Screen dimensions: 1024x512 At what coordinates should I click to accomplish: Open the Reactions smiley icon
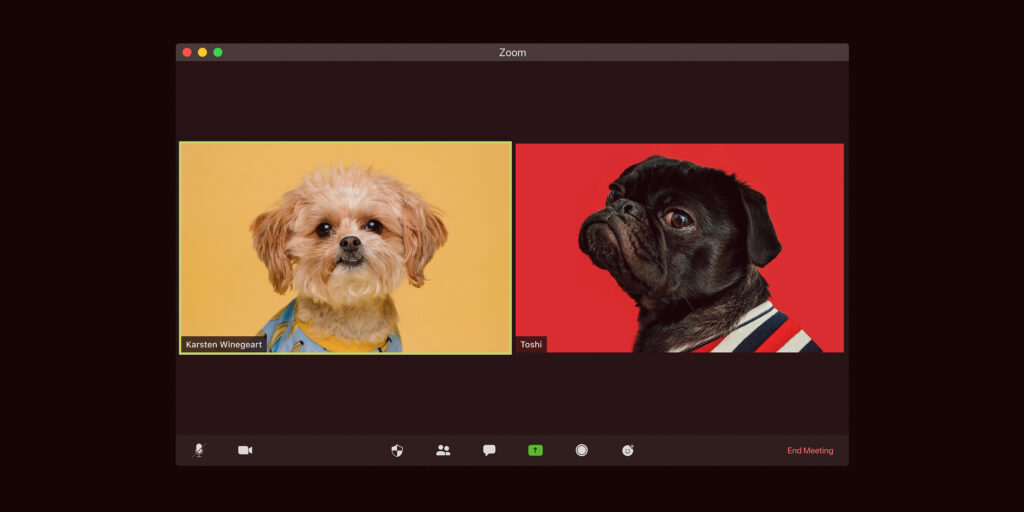628,450
